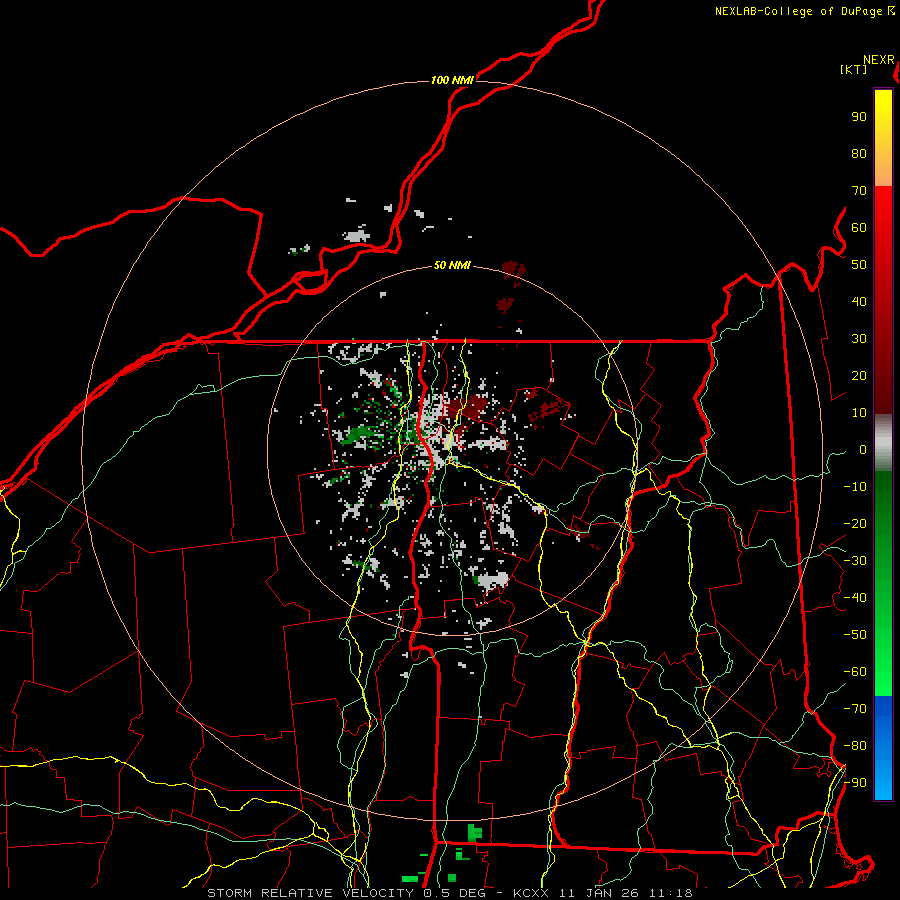Click the 0 velocity scale label
This screenshot has height=900, width=900.
(x=863, y=449)
